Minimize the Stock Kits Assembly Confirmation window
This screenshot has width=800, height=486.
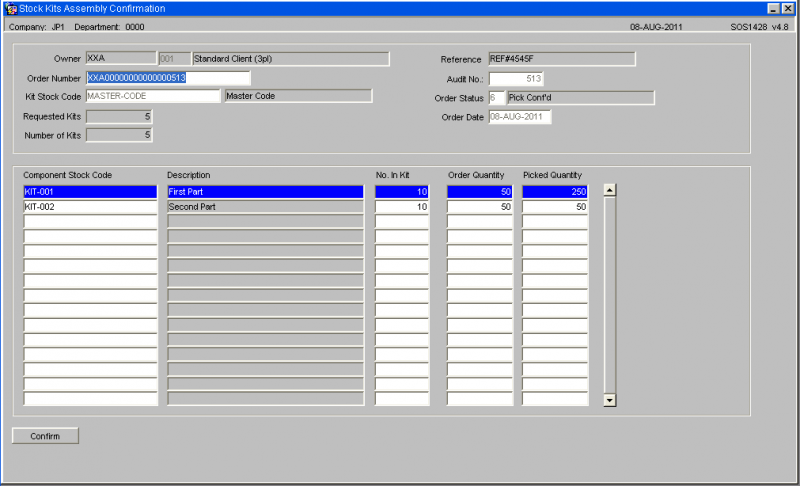(x=773, y=9)
